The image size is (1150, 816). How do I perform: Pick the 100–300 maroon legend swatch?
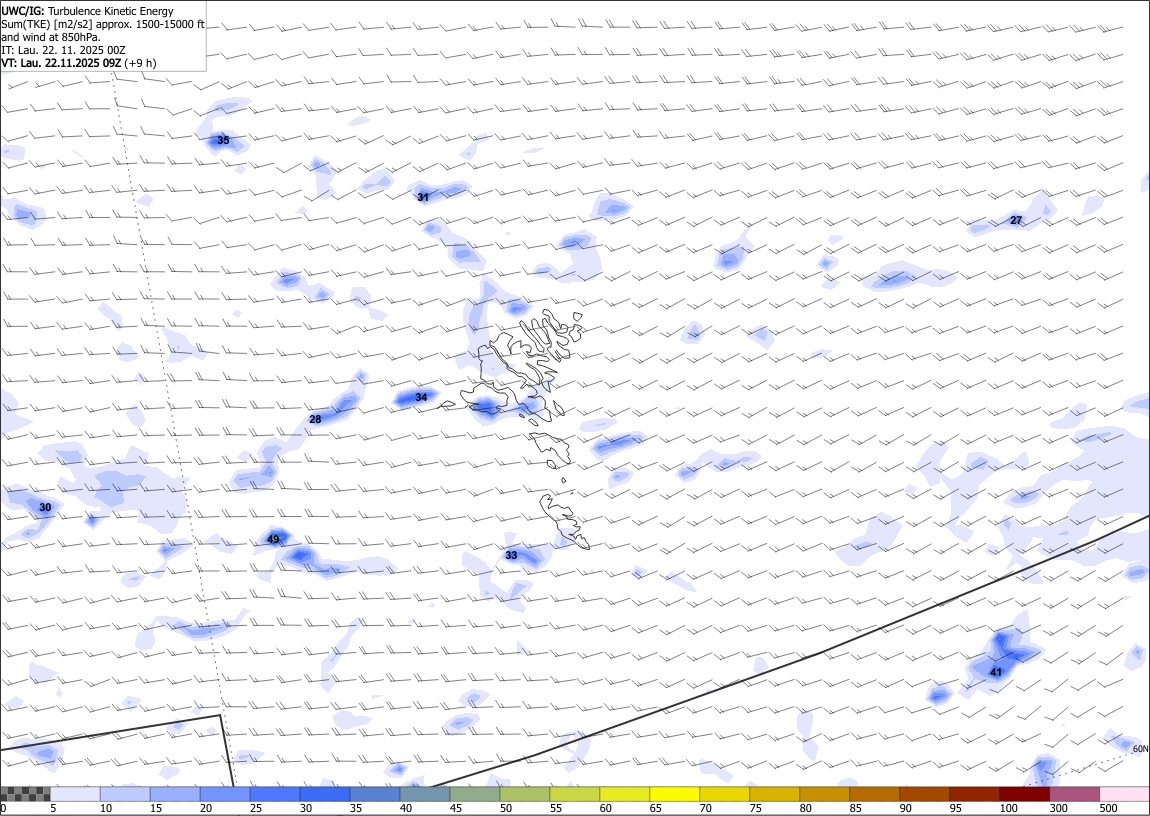[1024, 794]
